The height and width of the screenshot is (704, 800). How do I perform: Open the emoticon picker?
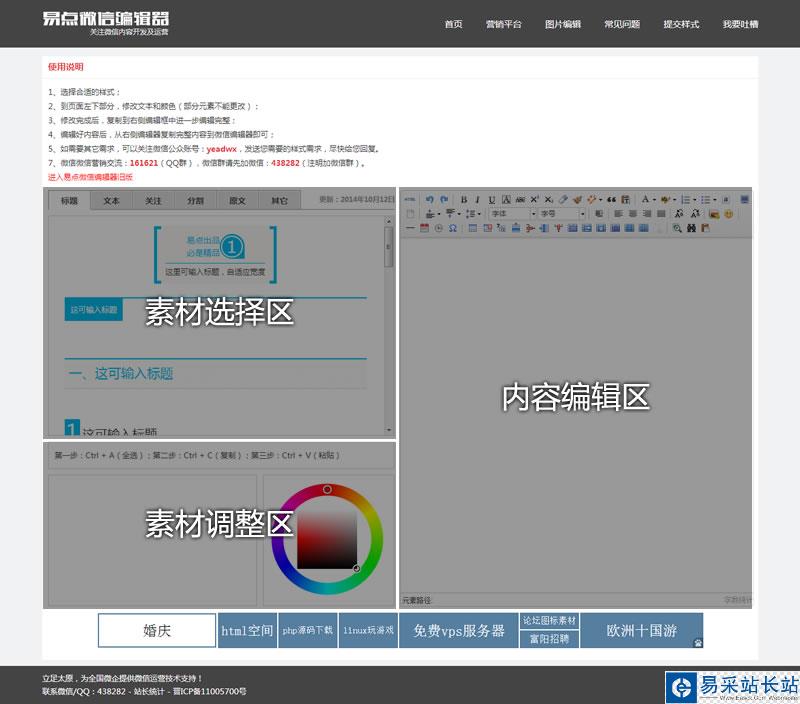coord(729,214)
